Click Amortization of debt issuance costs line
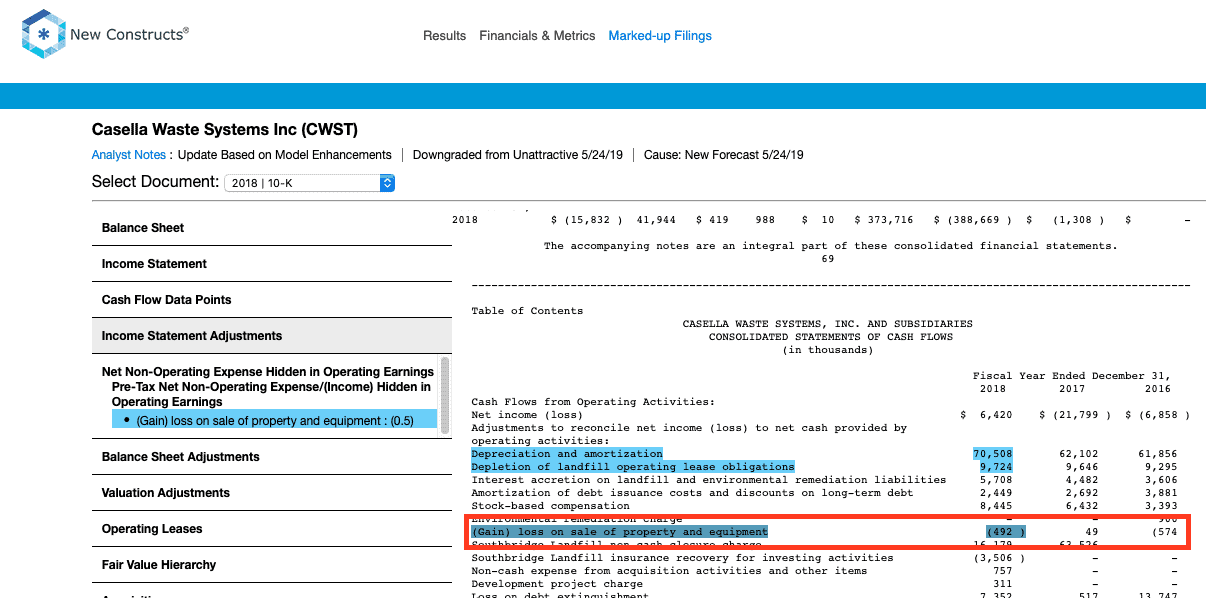 [x=692, y=493]
